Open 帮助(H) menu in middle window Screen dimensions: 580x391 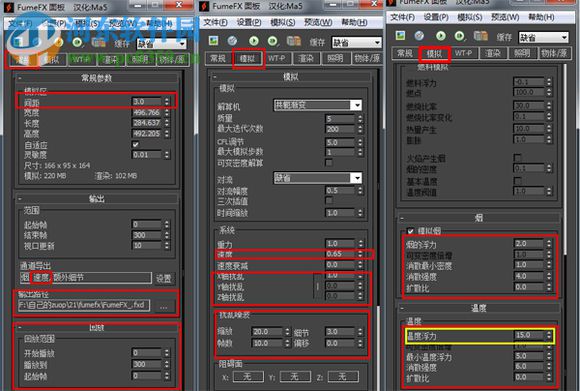pos(354,23)
